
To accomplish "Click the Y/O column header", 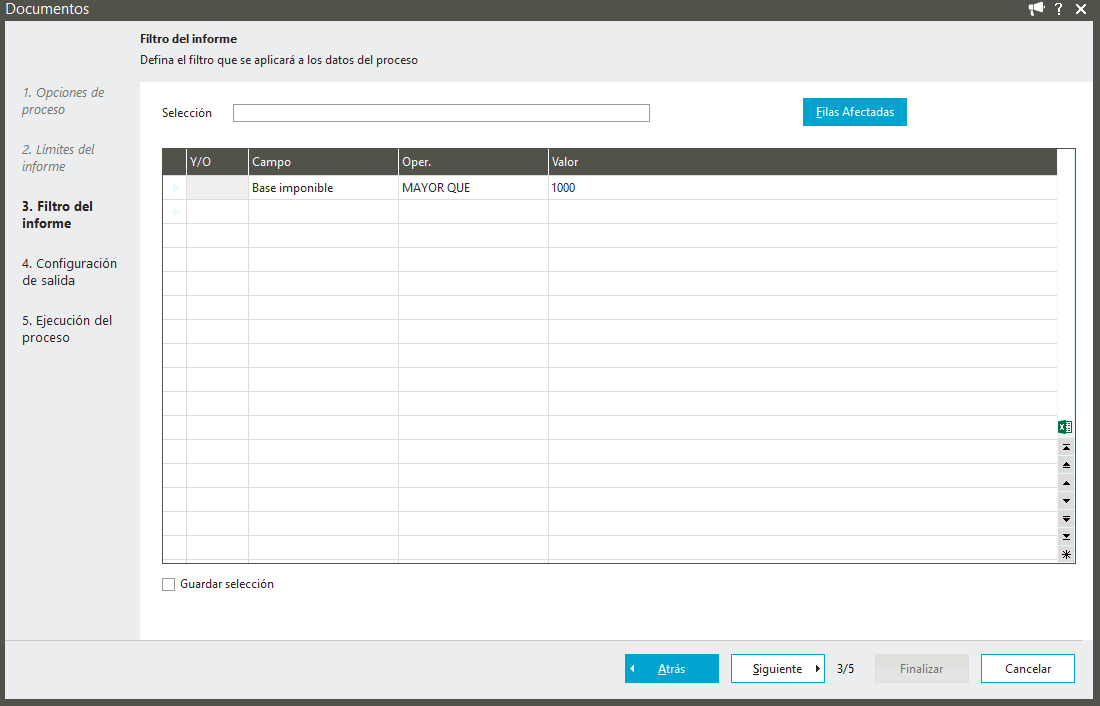I will coord(217,162).
